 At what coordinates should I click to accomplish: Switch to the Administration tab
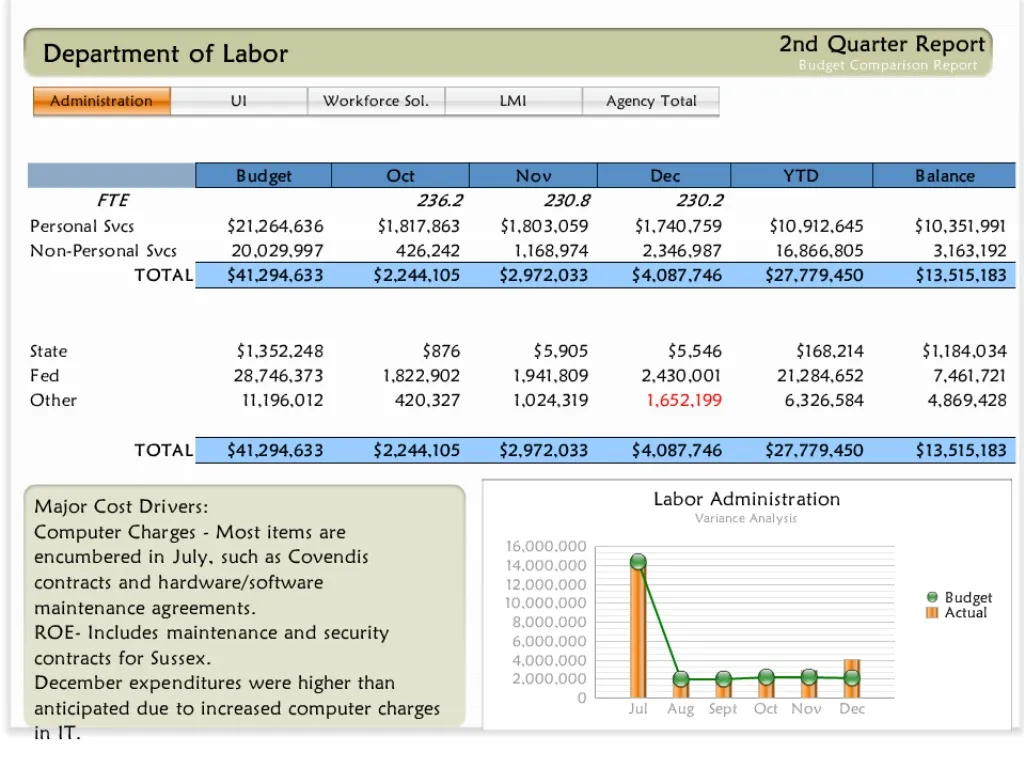[x=101, y=101]
